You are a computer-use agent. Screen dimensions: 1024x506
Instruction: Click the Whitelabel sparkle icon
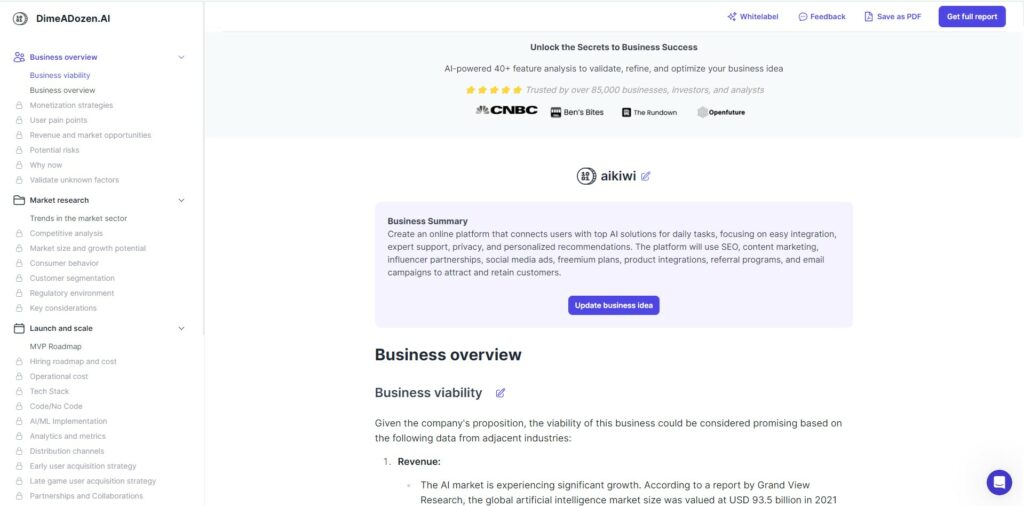[731, 17]
